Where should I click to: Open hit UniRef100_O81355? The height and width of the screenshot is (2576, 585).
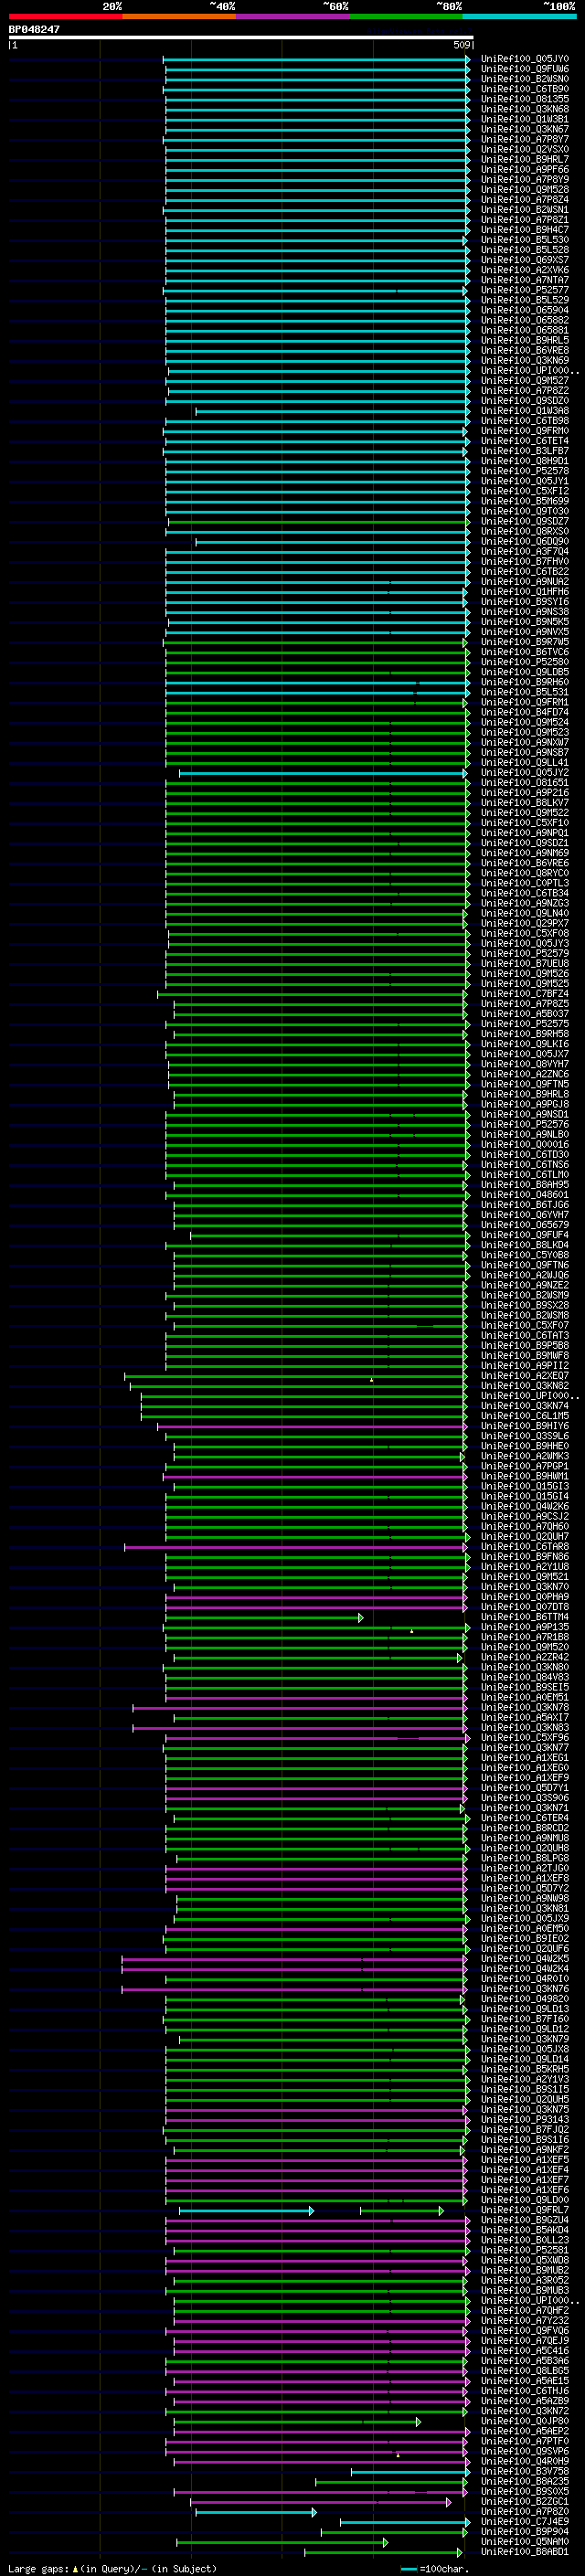[x=525, y=99]
